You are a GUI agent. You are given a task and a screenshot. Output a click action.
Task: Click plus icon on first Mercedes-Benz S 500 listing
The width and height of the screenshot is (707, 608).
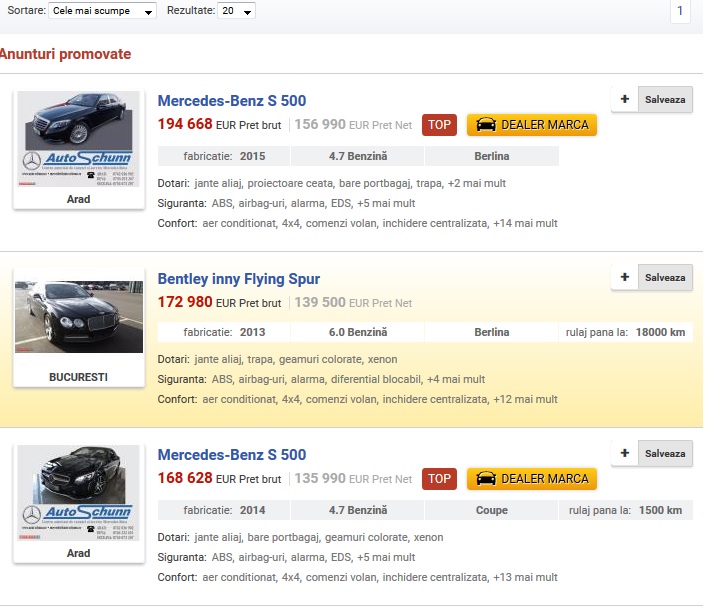point(624,99)
